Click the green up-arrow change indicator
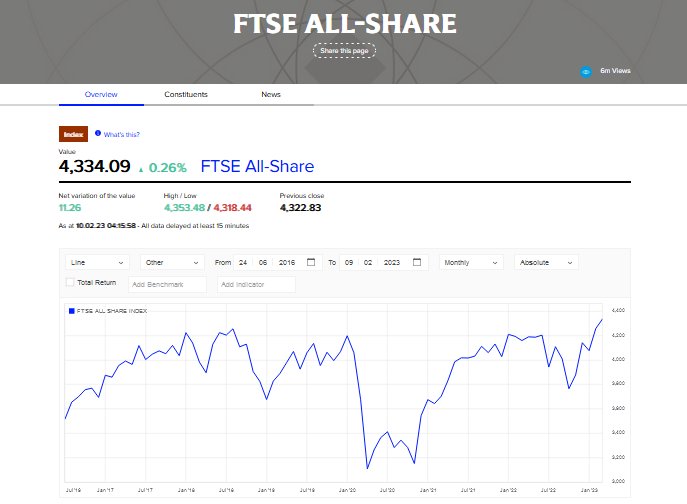687x504 pixels. click(x=141, y=169)
